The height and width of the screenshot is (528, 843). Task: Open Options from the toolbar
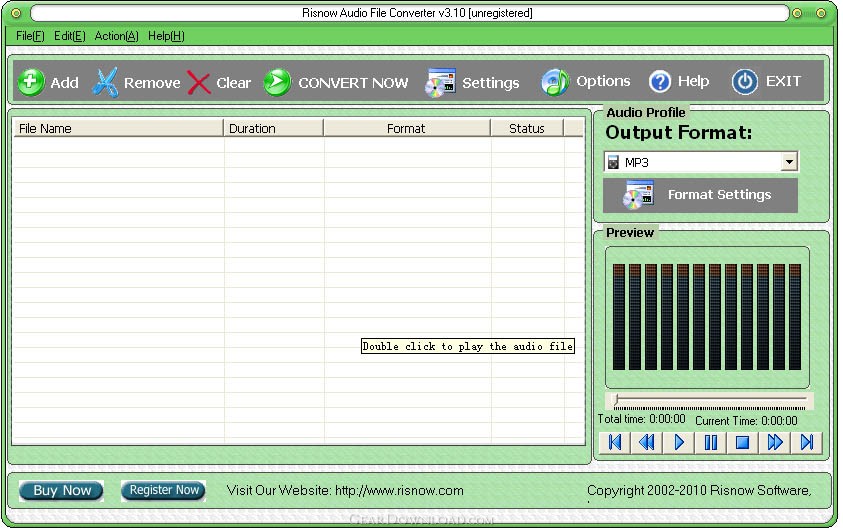coord(585,82)
